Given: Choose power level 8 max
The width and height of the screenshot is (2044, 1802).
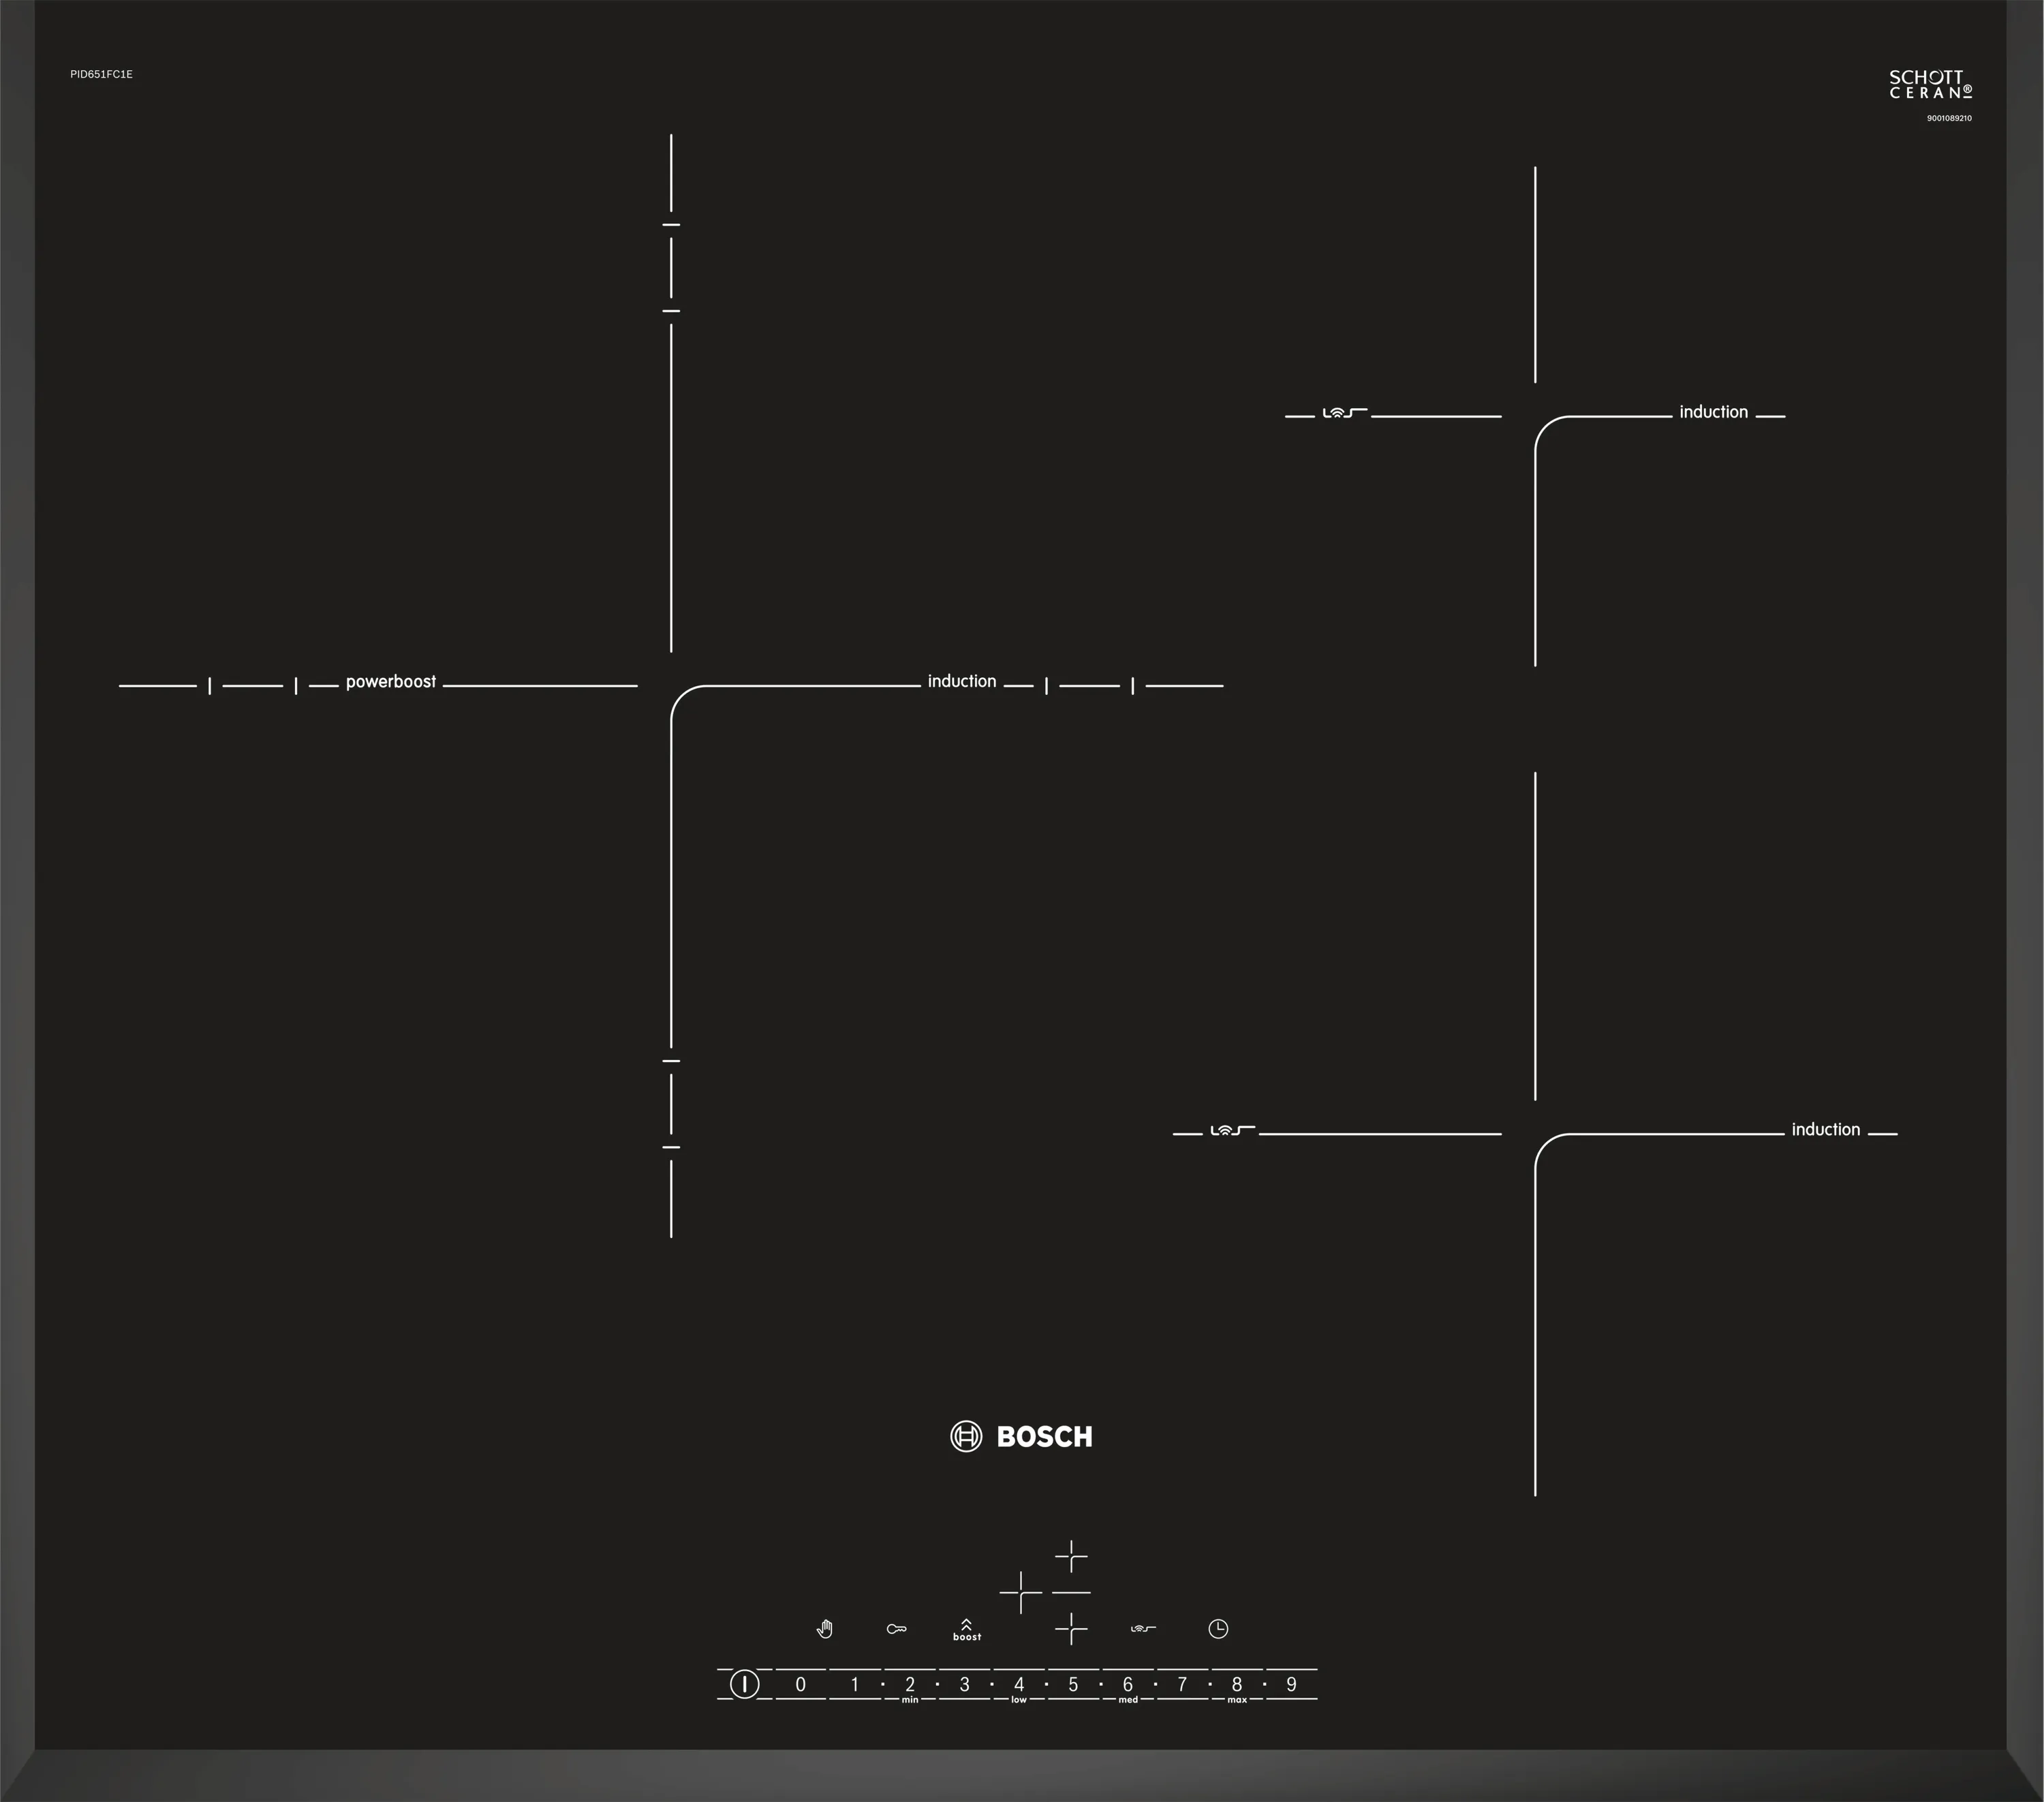Looking at the screenshot, I should 1237,1685.
